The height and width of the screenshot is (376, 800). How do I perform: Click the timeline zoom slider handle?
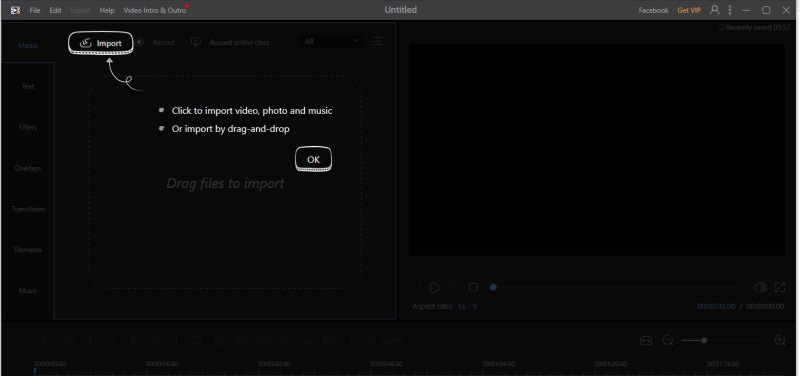coord(704,340)
